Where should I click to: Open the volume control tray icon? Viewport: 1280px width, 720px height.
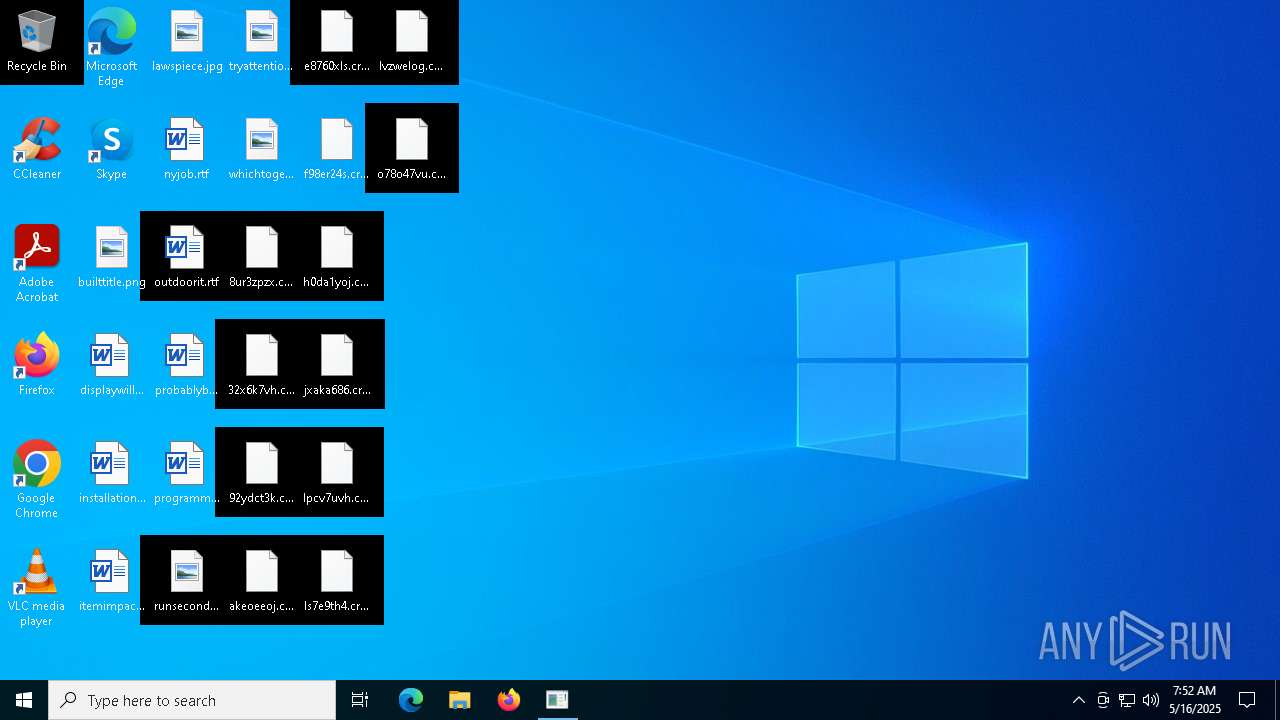click(1151, 700)
